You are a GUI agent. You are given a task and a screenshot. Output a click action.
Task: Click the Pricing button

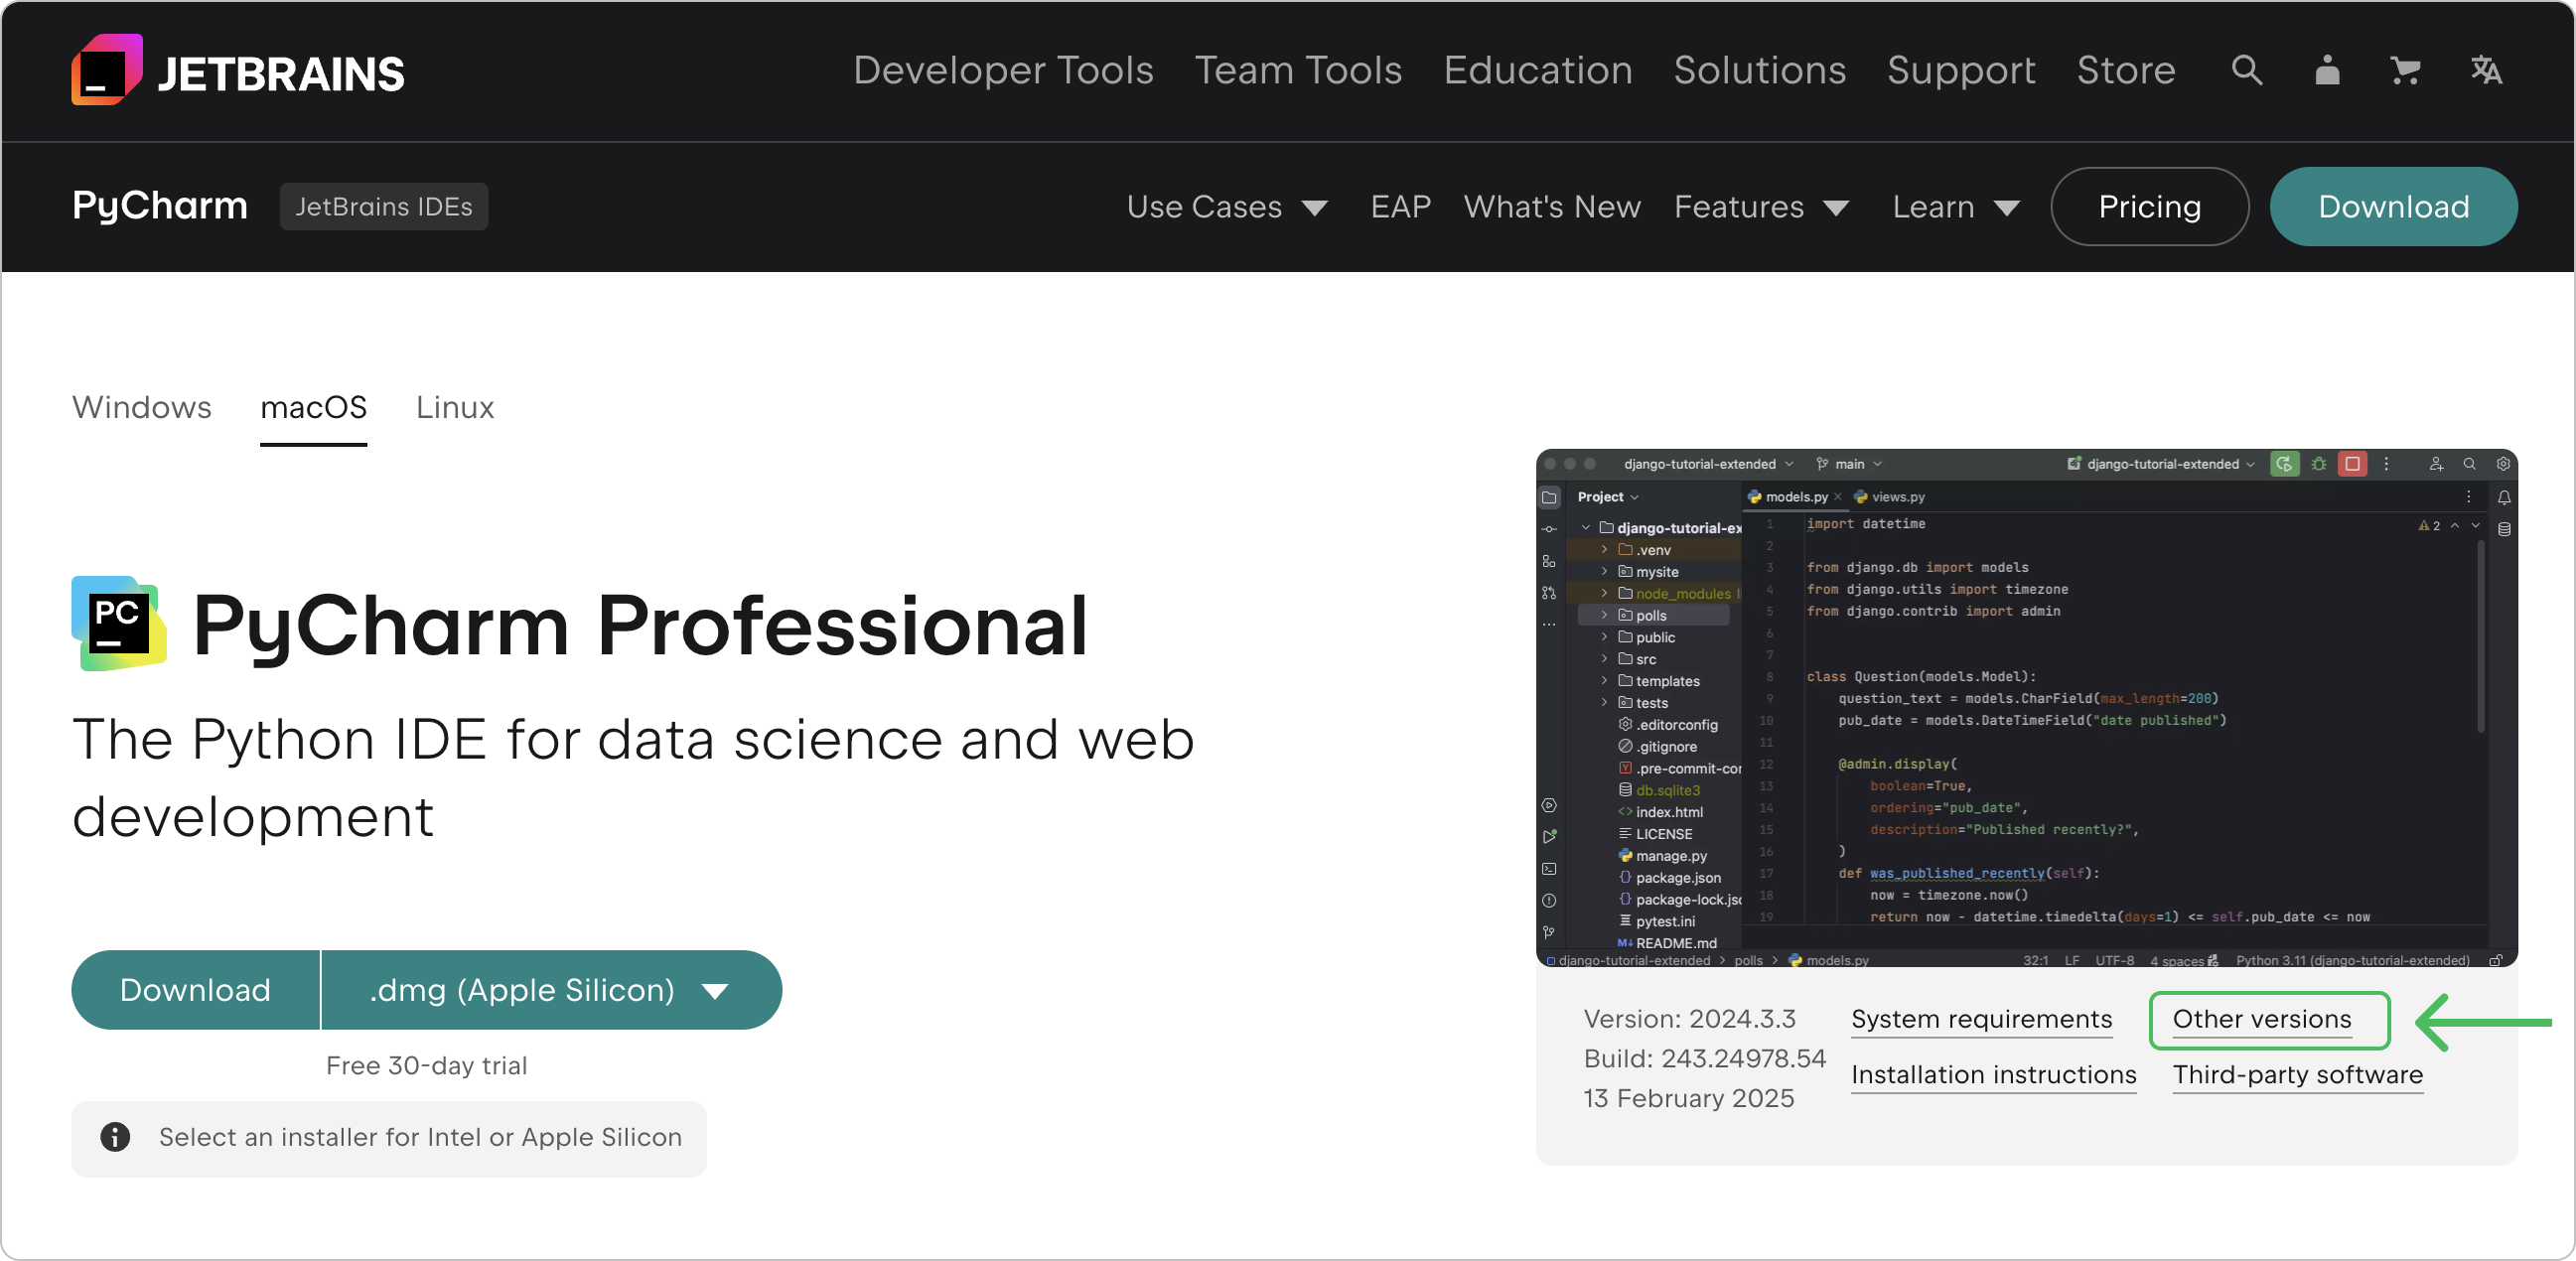2149,207
